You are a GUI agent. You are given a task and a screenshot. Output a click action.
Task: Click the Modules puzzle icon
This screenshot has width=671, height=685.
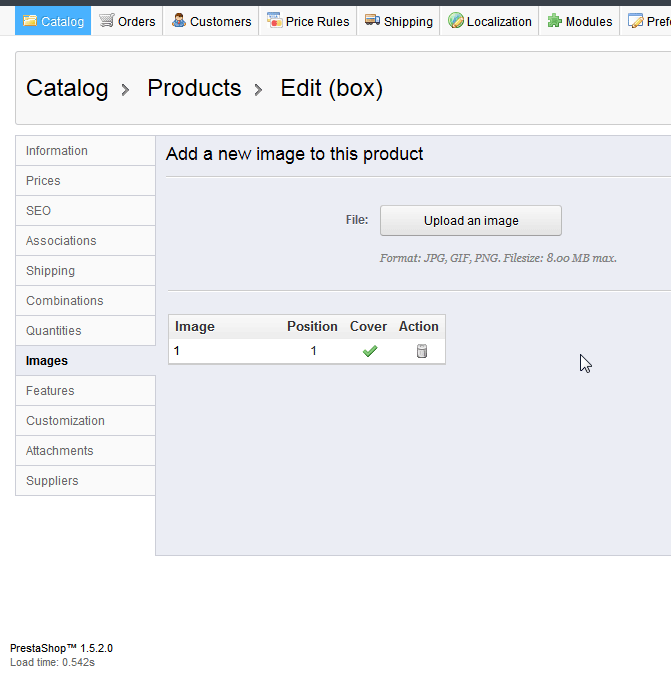coord(554,21)
